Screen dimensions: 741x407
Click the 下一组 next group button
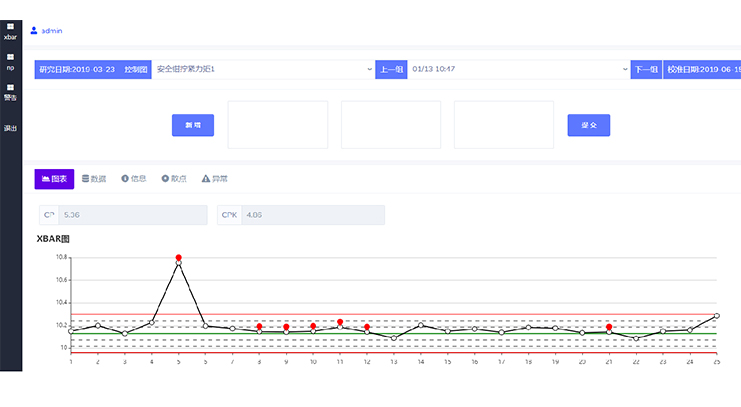tap(646, 70)
